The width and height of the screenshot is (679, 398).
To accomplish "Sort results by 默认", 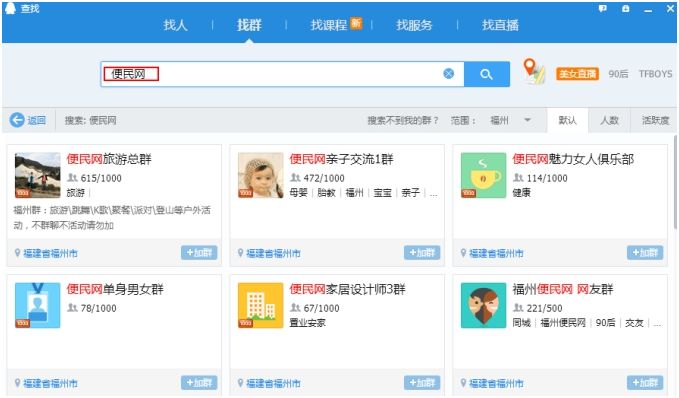I will [567, 120].
